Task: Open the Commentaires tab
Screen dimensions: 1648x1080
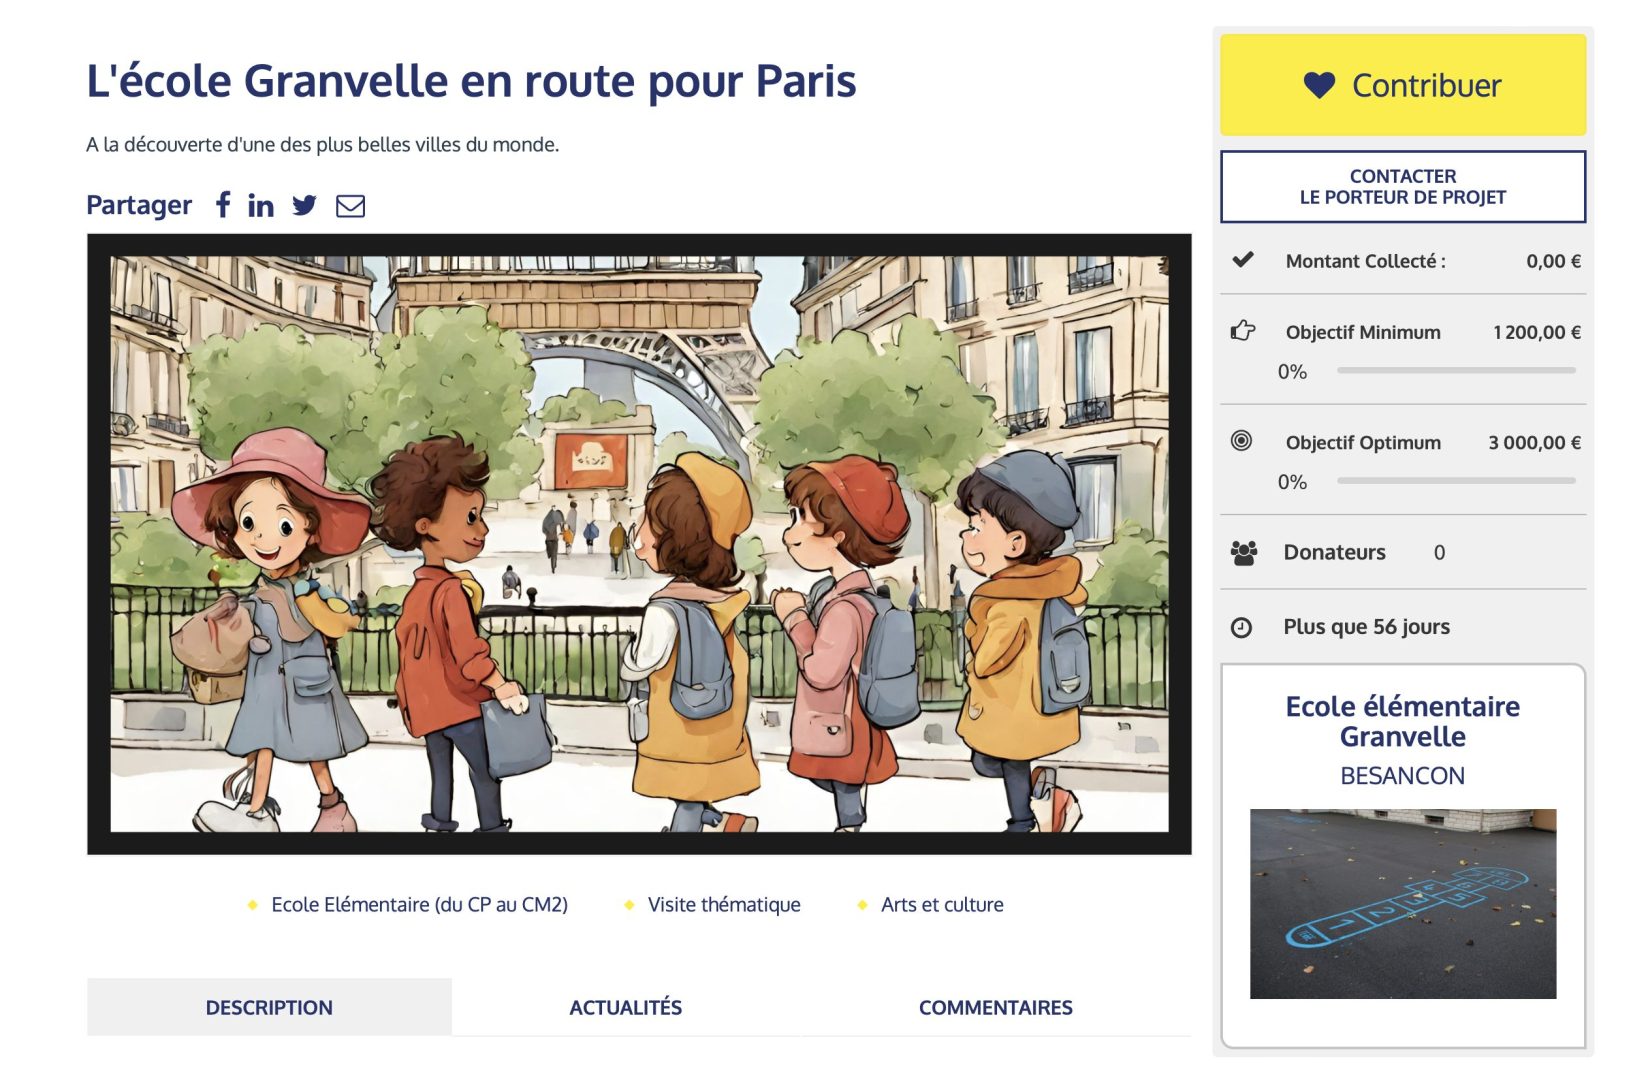Action: [995, 1007]
